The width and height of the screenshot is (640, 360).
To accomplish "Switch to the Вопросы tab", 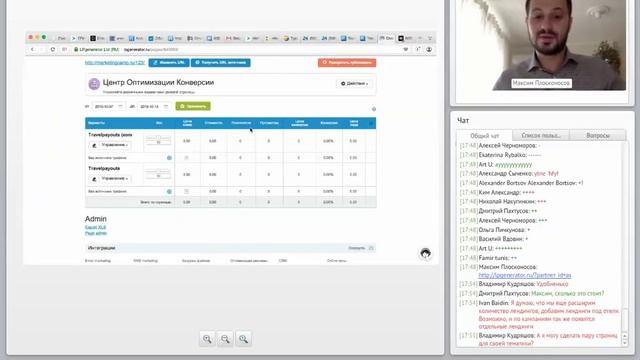I will pos(598,135).
